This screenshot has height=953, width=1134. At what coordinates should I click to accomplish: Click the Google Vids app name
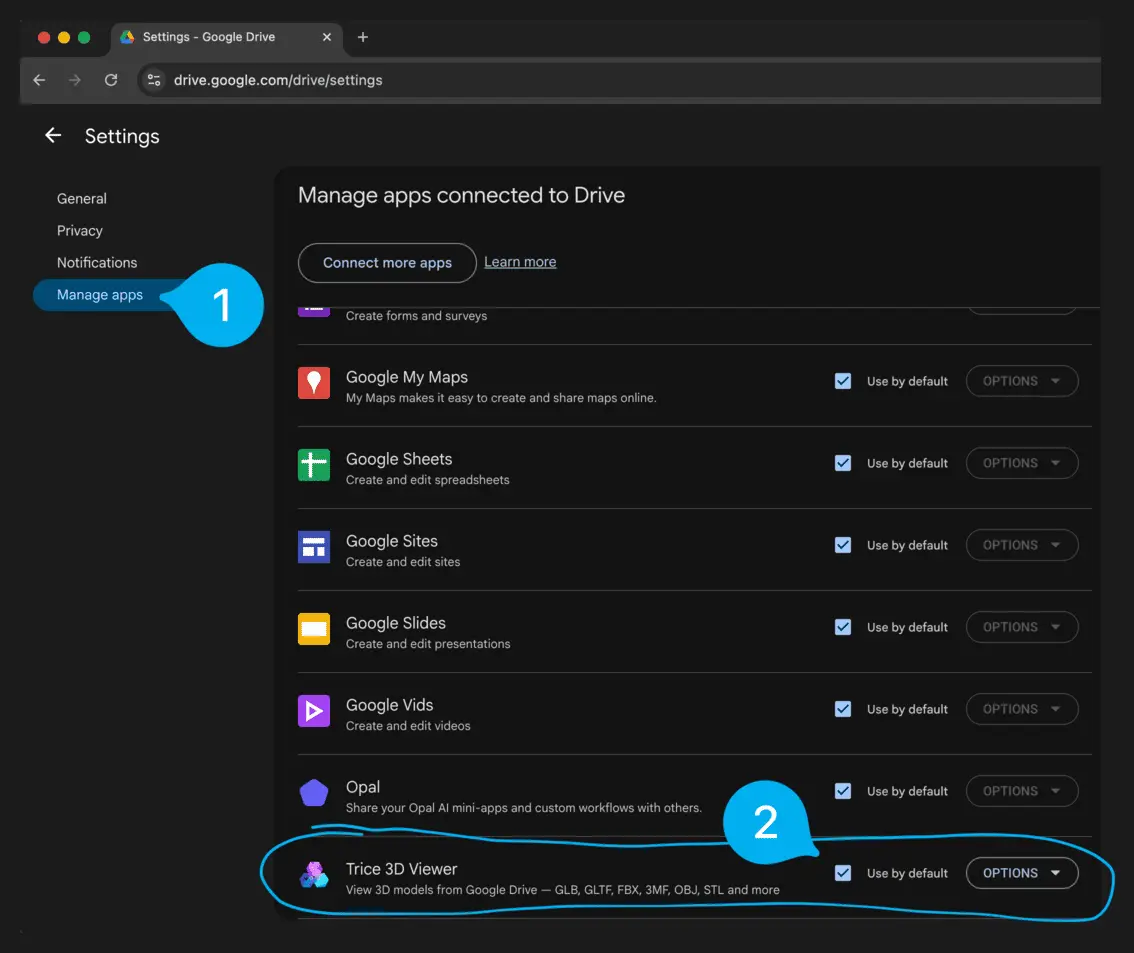pyautogui.click(x=389, y=705)
